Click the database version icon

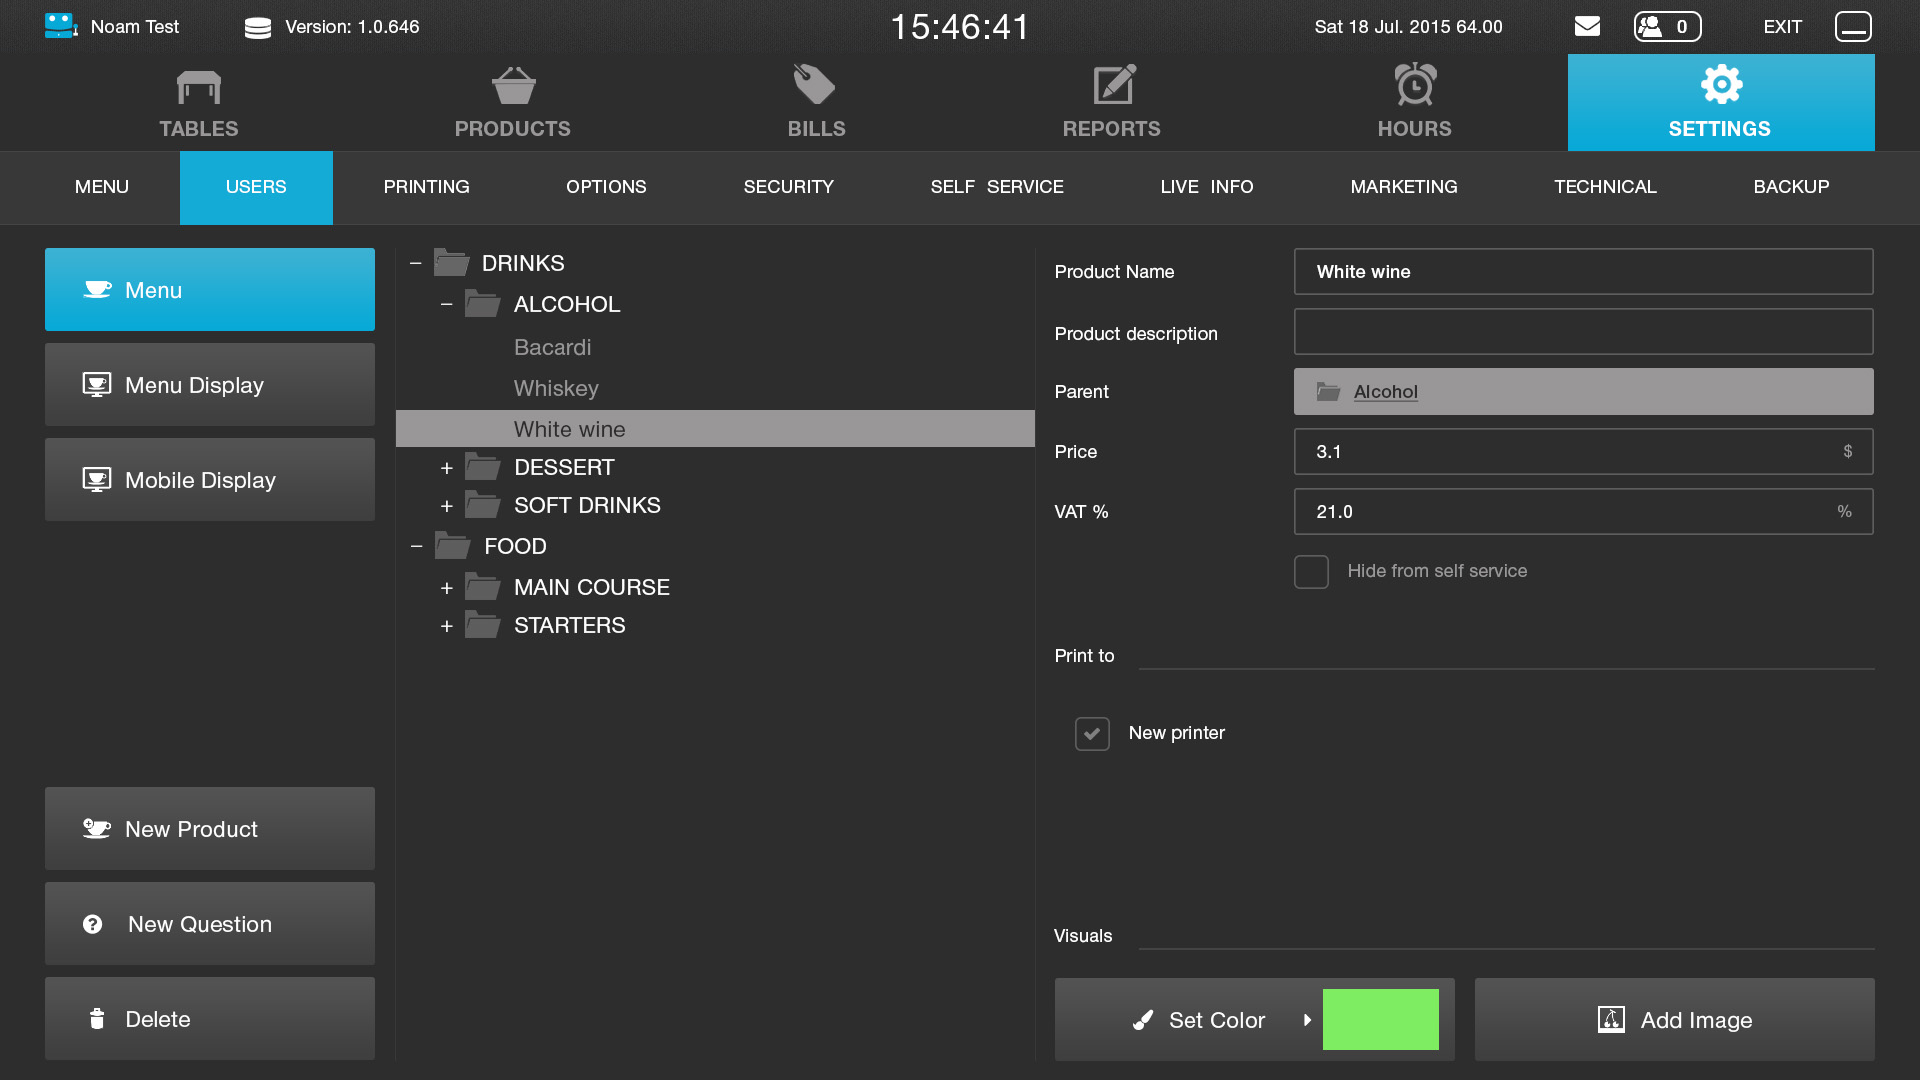258,28
